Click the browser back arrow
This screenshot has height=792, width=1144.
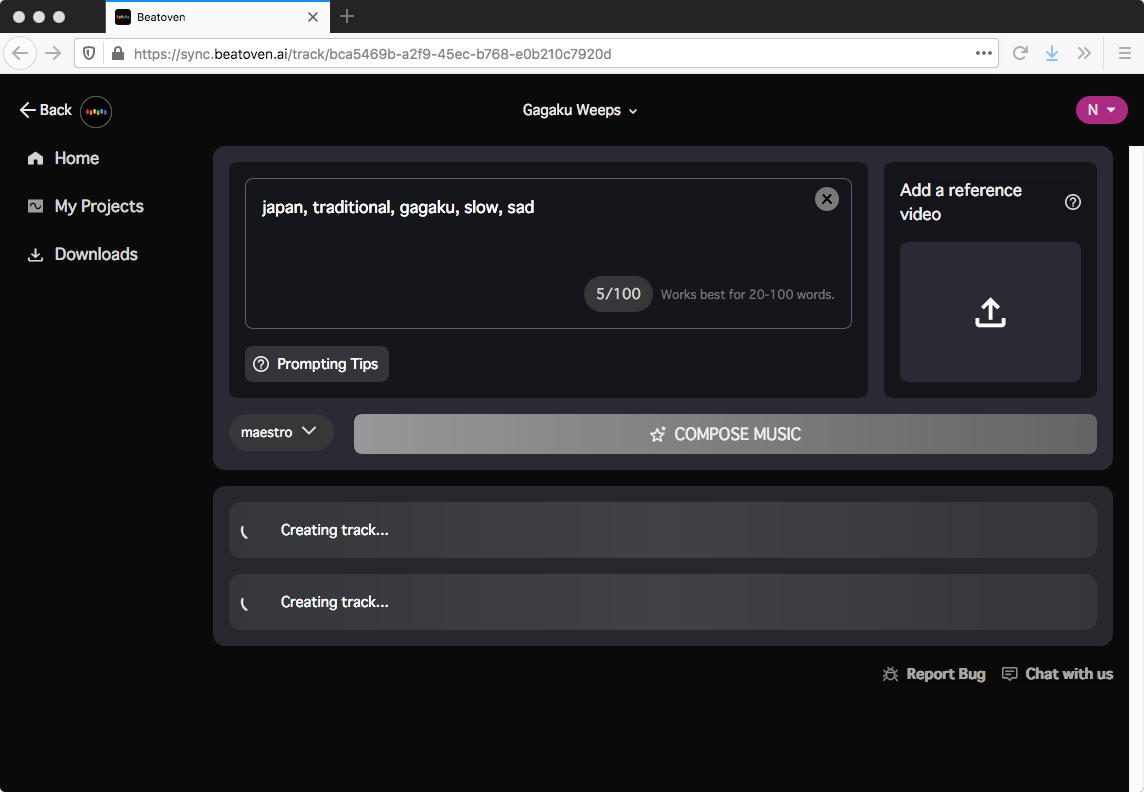20,53
